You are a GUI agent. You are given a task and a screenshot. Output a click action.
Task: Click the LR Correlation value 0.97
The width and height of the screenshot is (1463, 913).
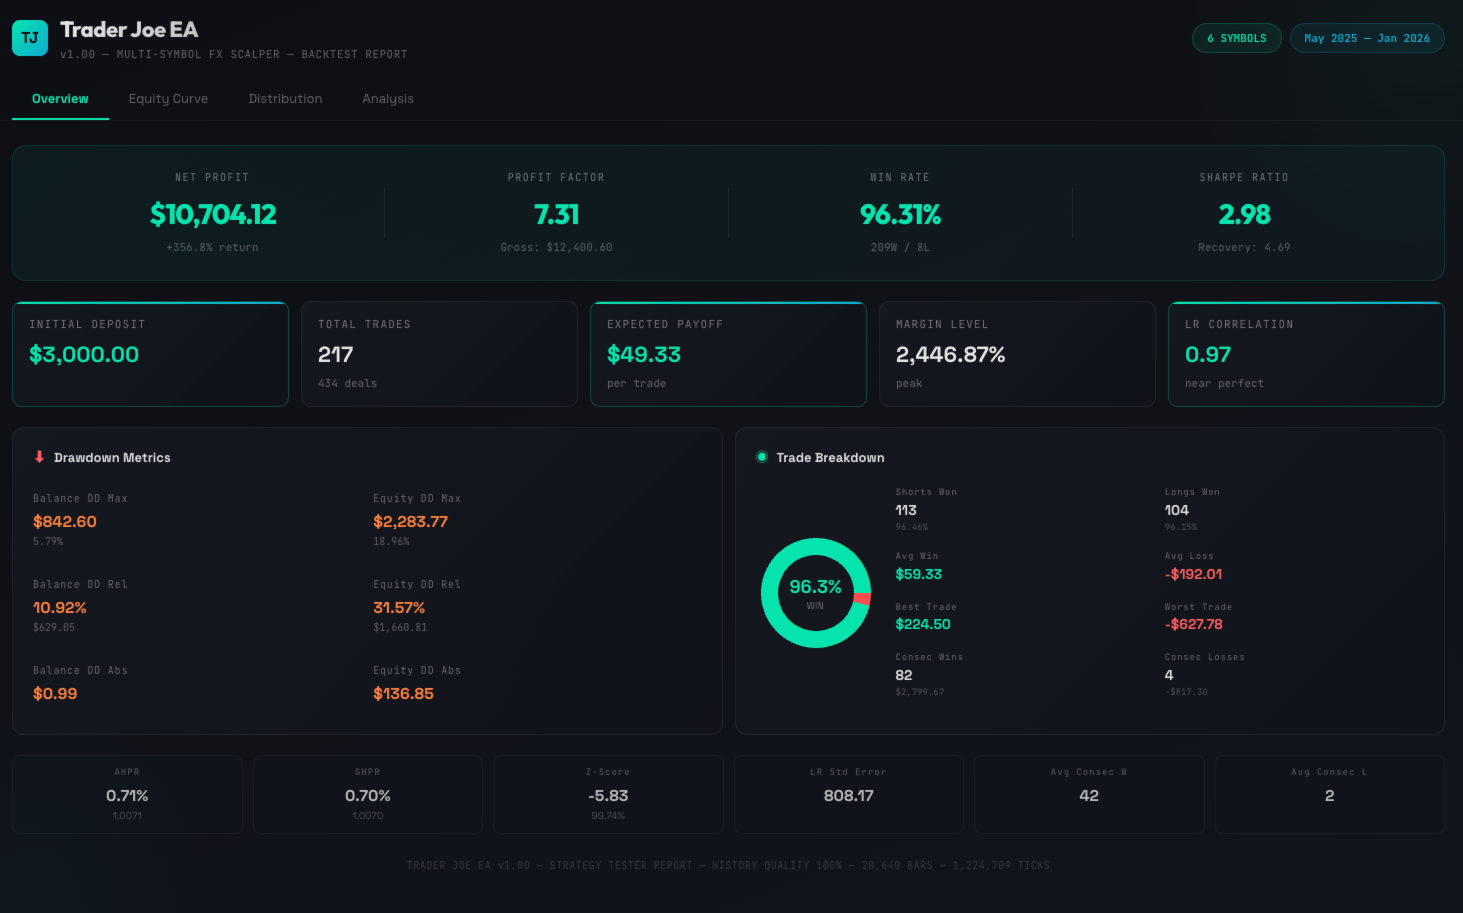point(1208,354)
